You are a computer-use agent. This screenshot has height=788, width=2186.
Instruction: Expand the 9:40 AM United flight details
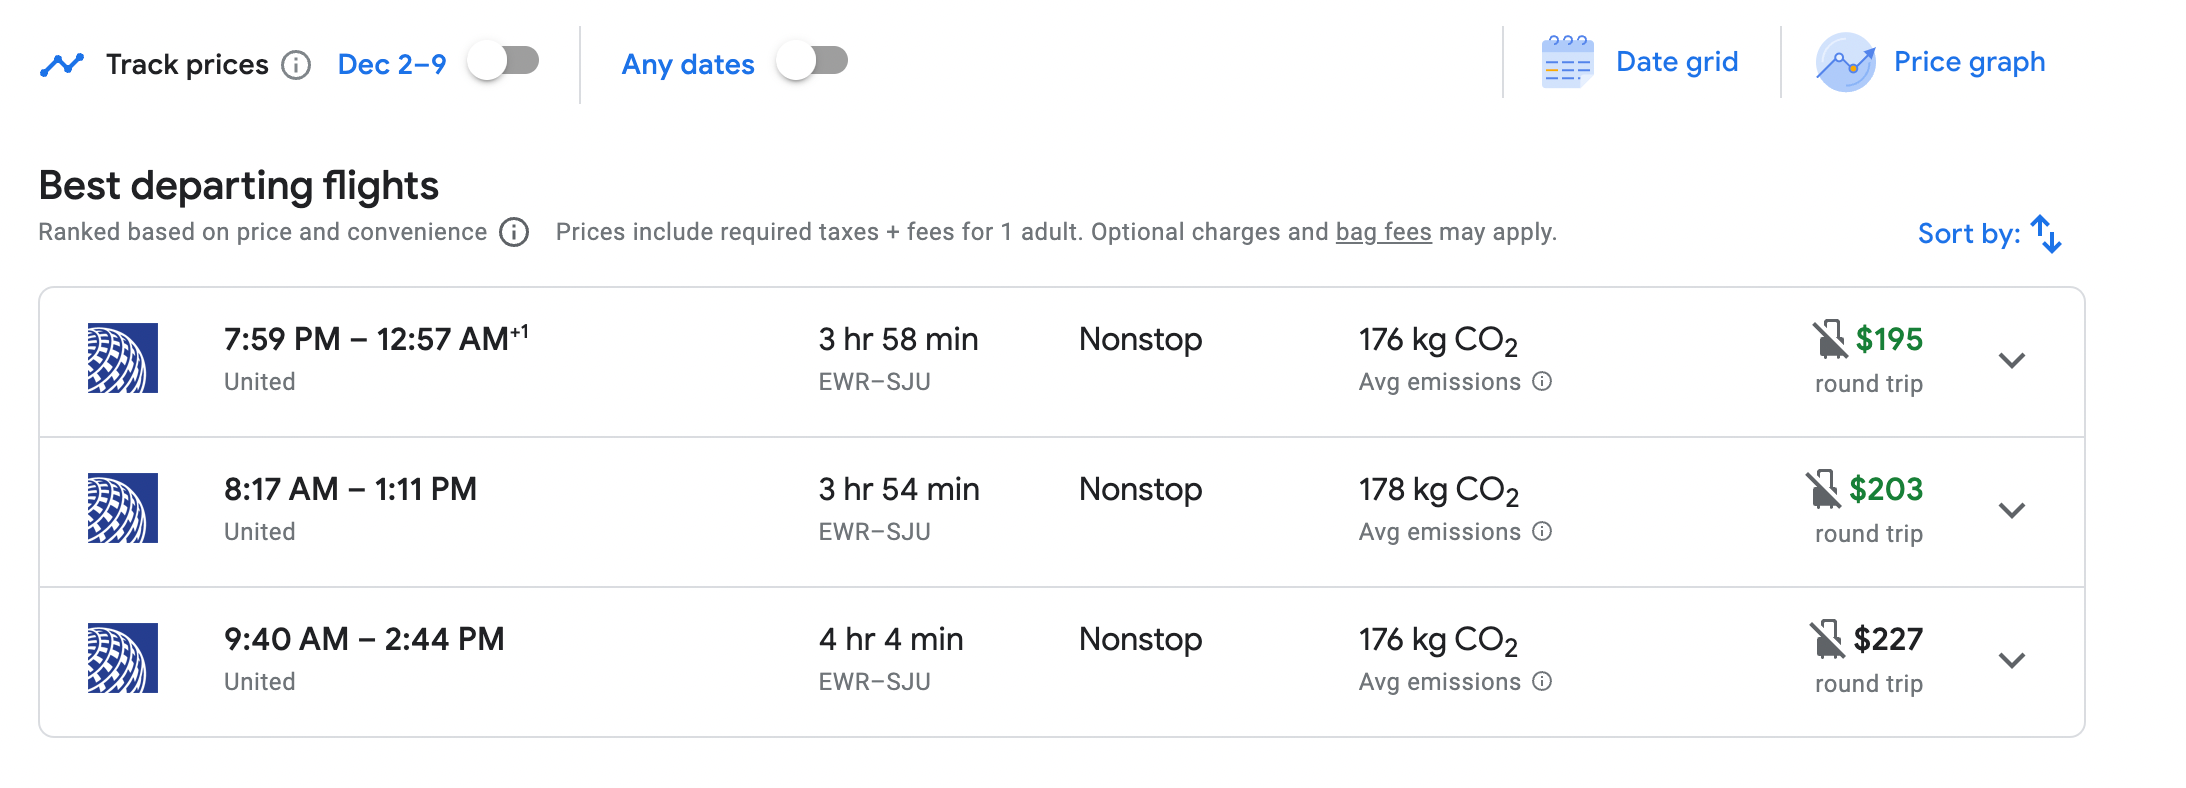pyautogui.click(x=2011, y=660)
